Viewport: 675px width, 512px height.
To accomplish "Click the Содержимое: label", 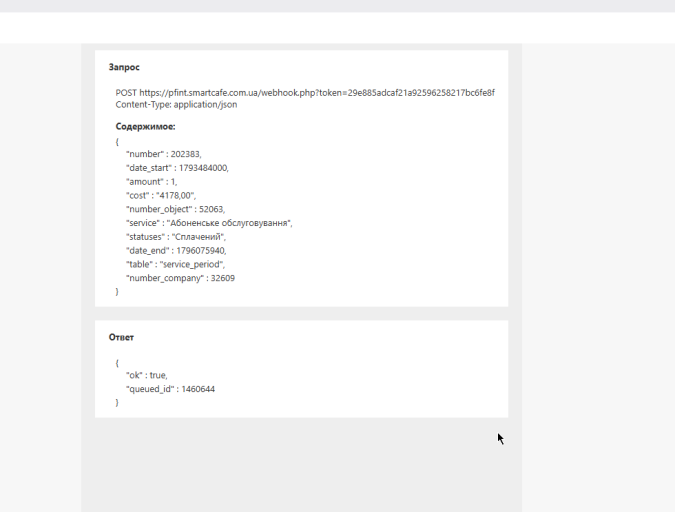I will [145, 127].
